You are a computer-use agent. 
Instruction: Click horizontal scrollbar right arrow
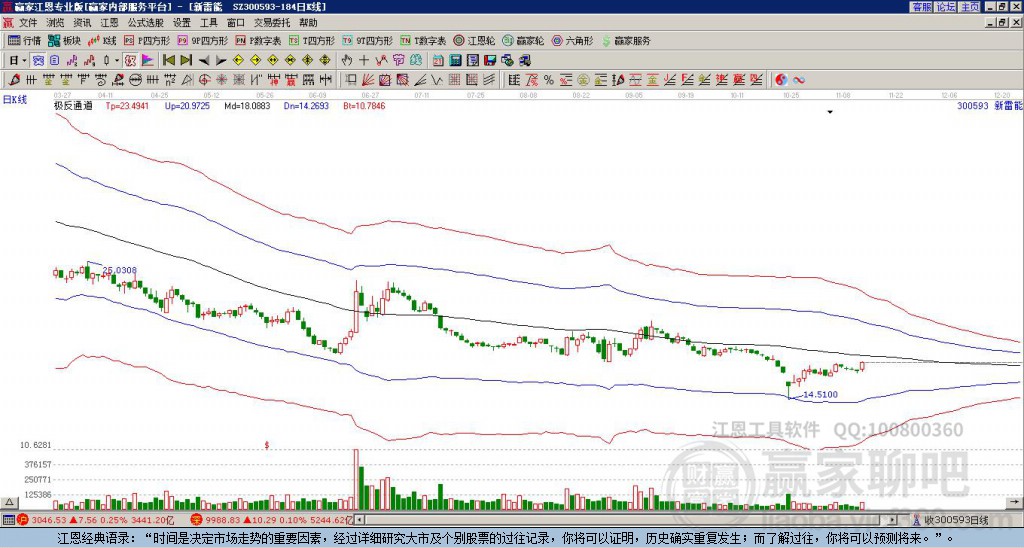tap(893, 520)
